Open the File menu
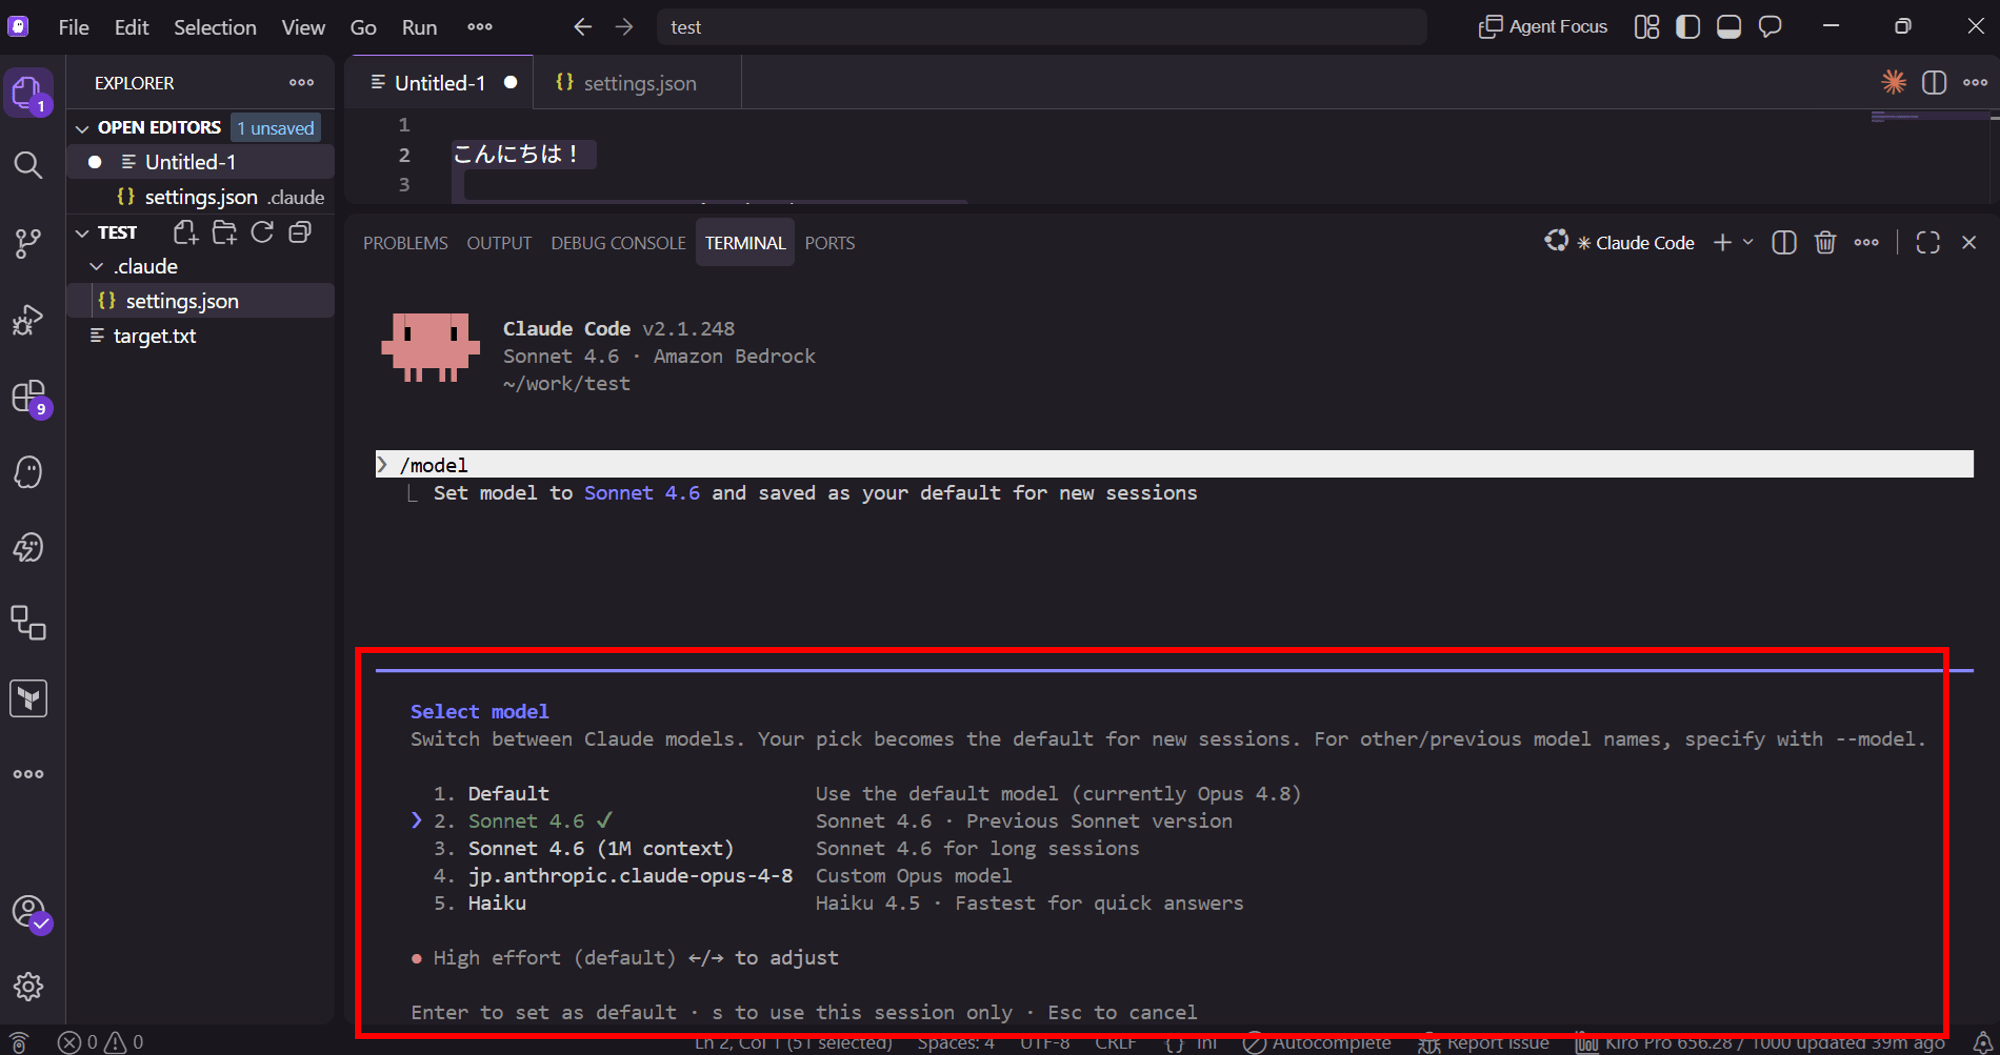The height and width of the screenshot is (1055, 2000). click(73, 27)
